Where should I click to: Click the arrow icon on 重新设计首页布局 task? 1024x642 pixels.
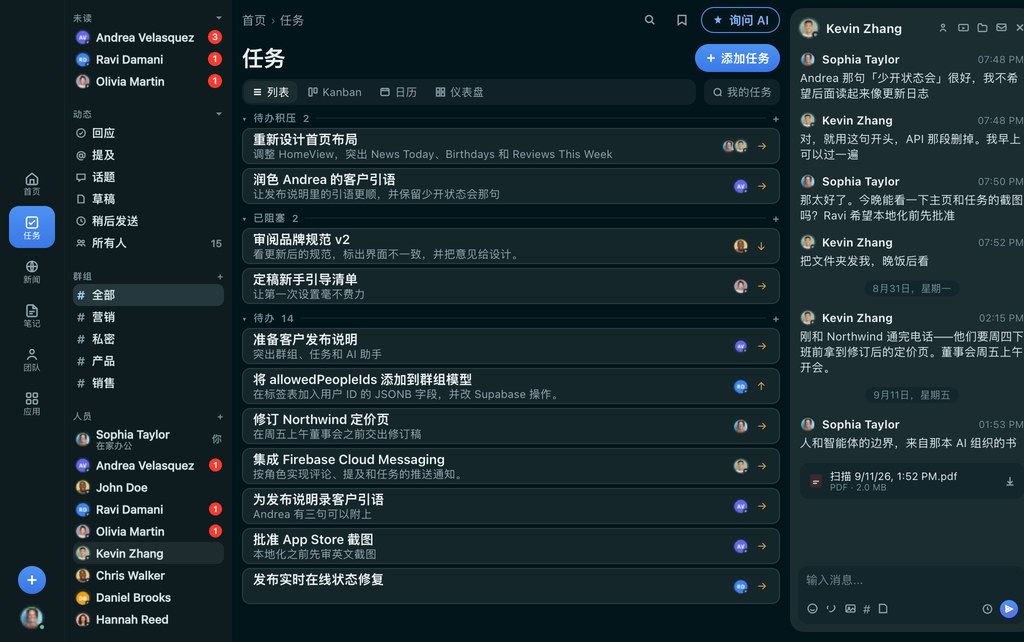[x=761, y=146]
